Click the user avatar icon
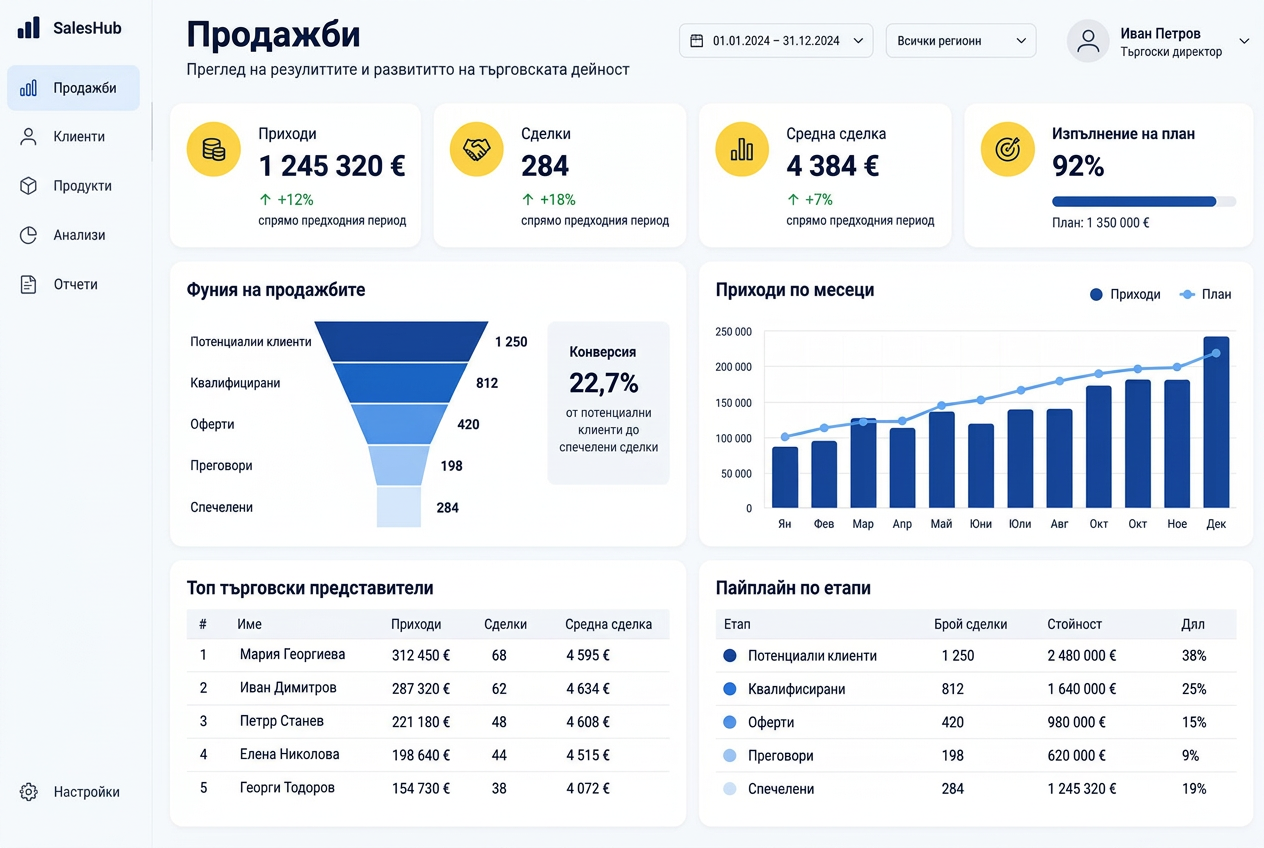This screenshot has height=848, width=1264. [x=1088, y=41]
